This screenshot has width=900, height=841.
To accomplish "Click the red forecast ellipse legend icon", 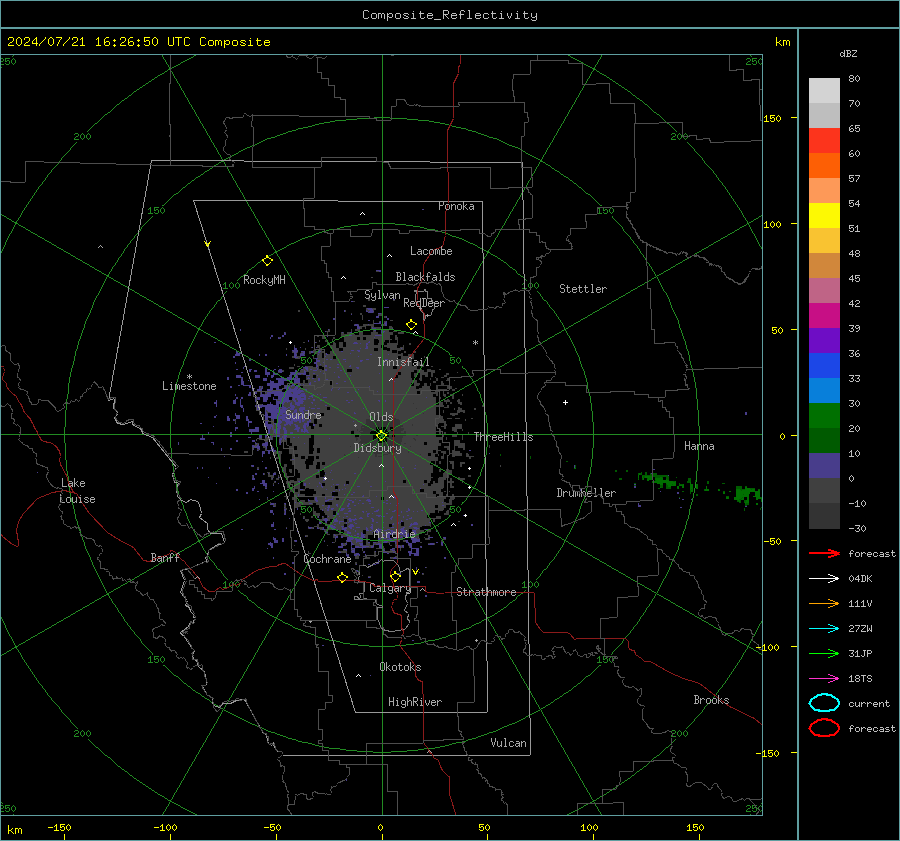I will pyautogui.click(x=824, y=728).
